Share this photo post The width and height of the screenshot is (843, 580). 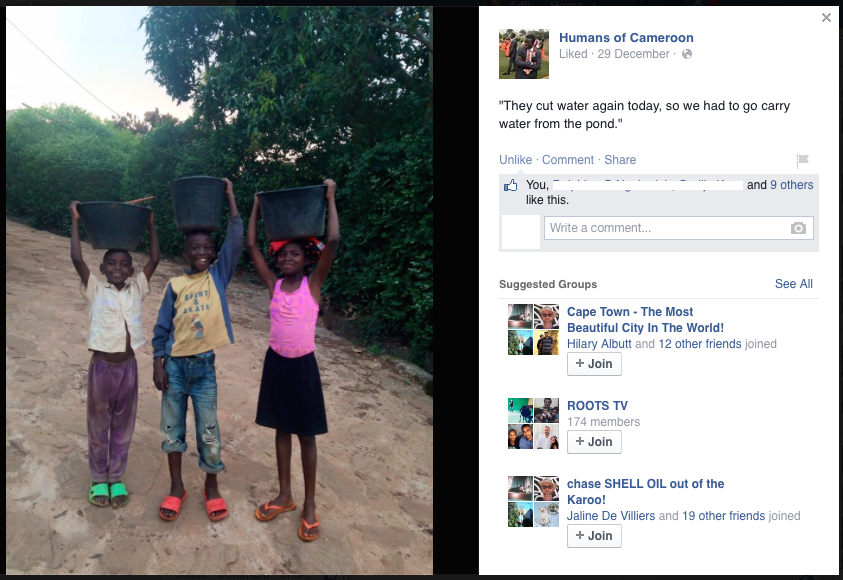pos(620,160)
